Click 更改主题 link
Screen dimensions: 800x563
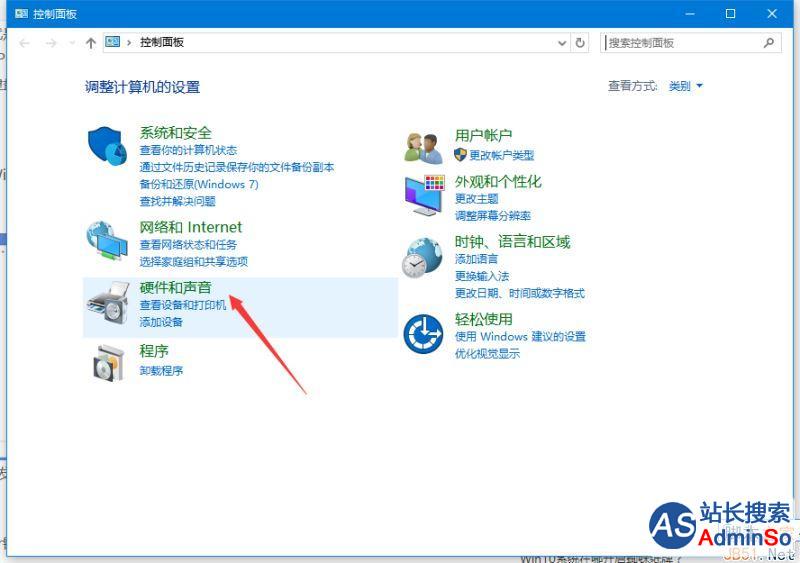coord(477,199)
